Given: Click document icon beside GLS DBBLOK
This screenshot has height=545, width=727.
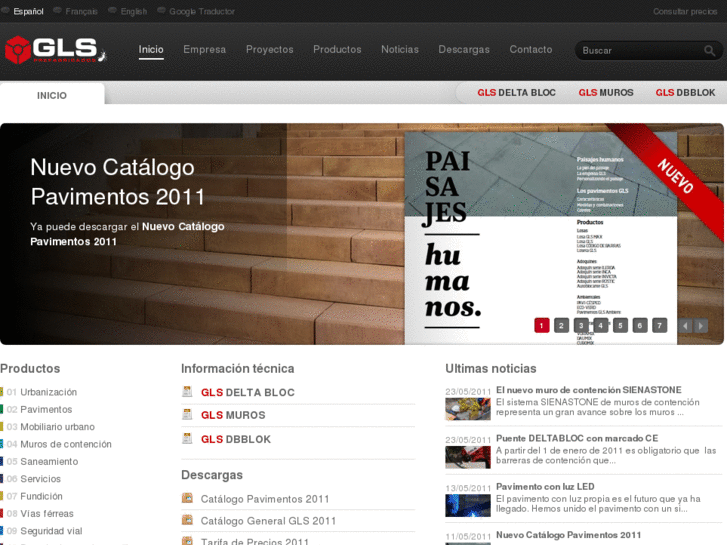Looking at the screenshot, I should point(187,438).
